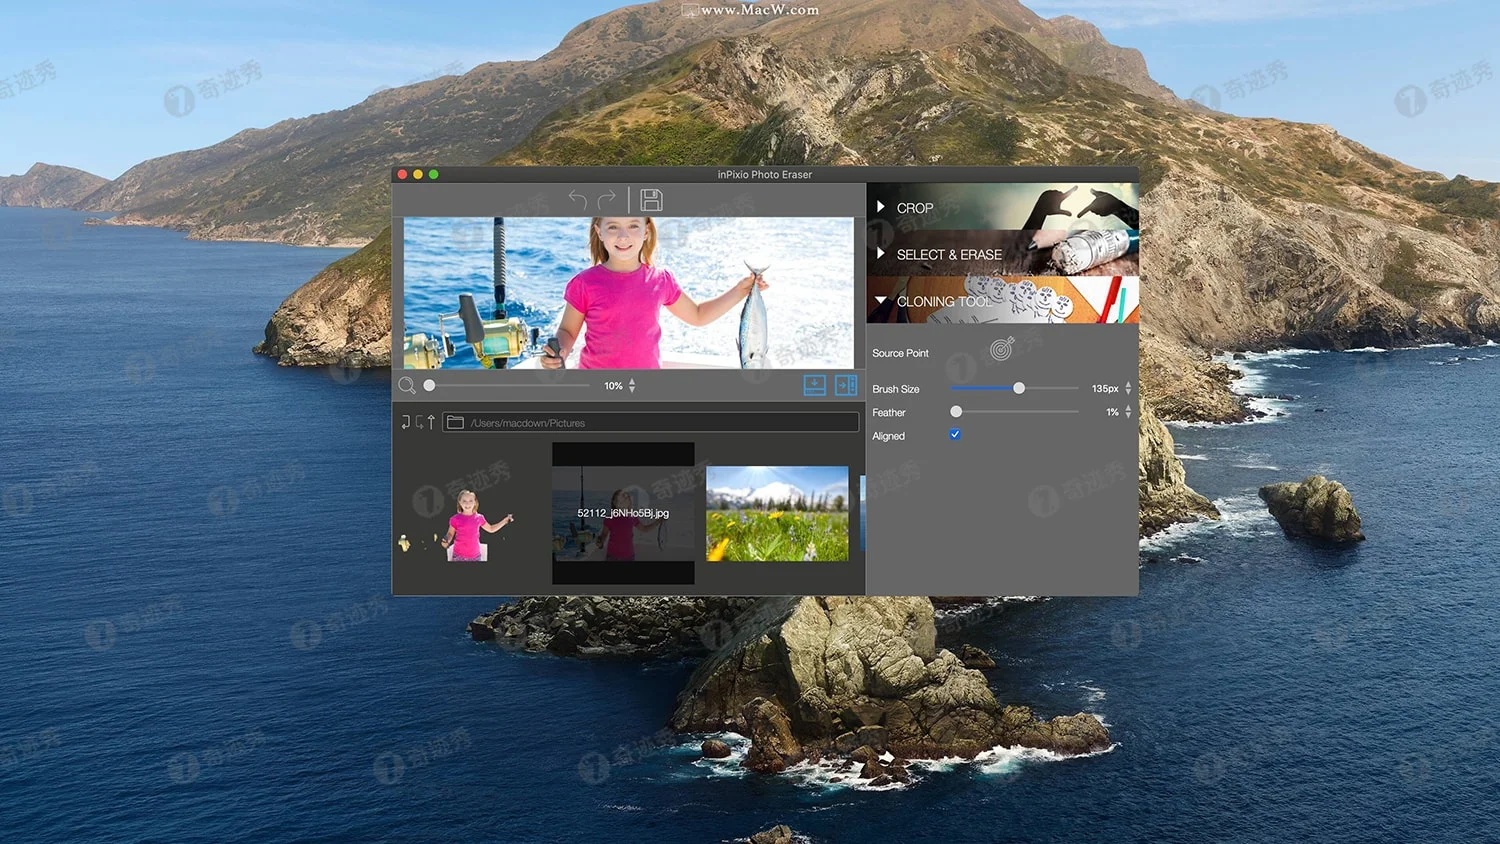Image resolution: width=1500 pixels, height=844 pixels.
Task: Click the upward arrow icon near the path bar
Action: [432, 422]
